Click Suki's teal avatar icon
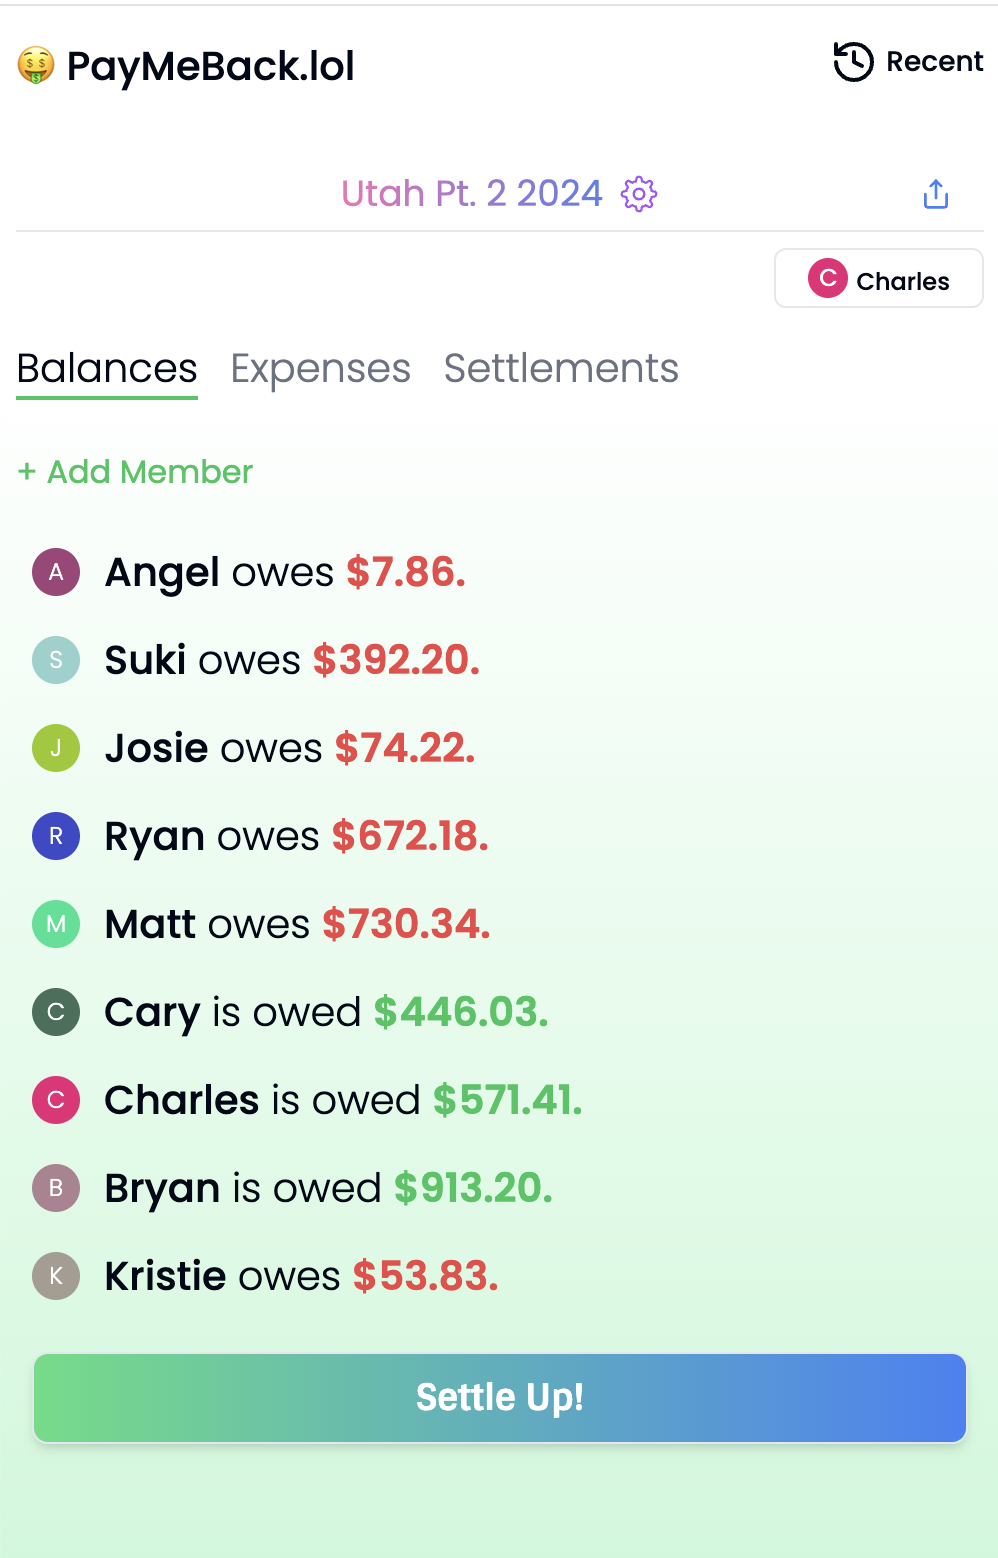This screenshot has height=1558, width=998. coord(56,660)
